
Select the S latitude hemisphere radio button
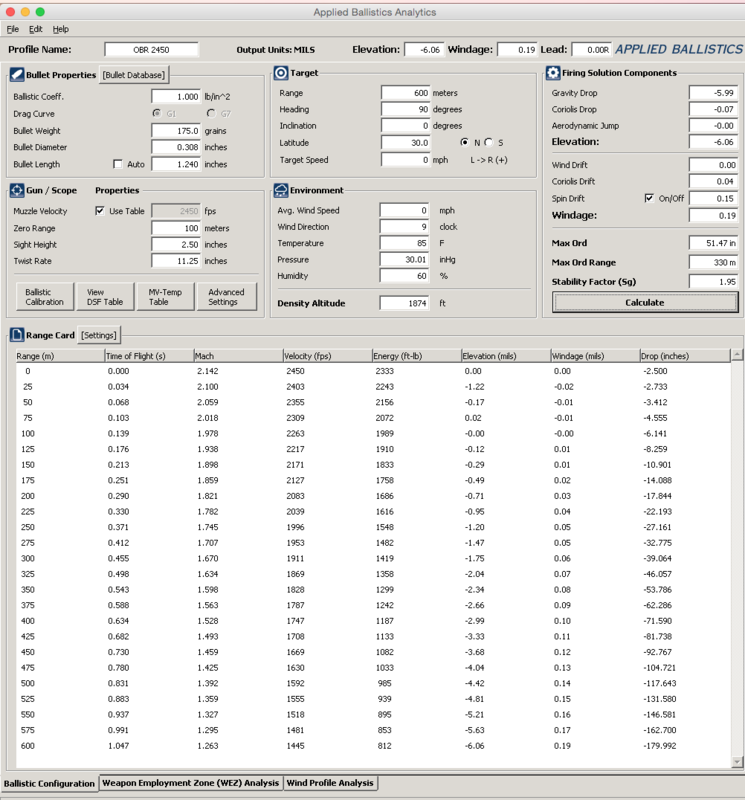coord(488,142)
